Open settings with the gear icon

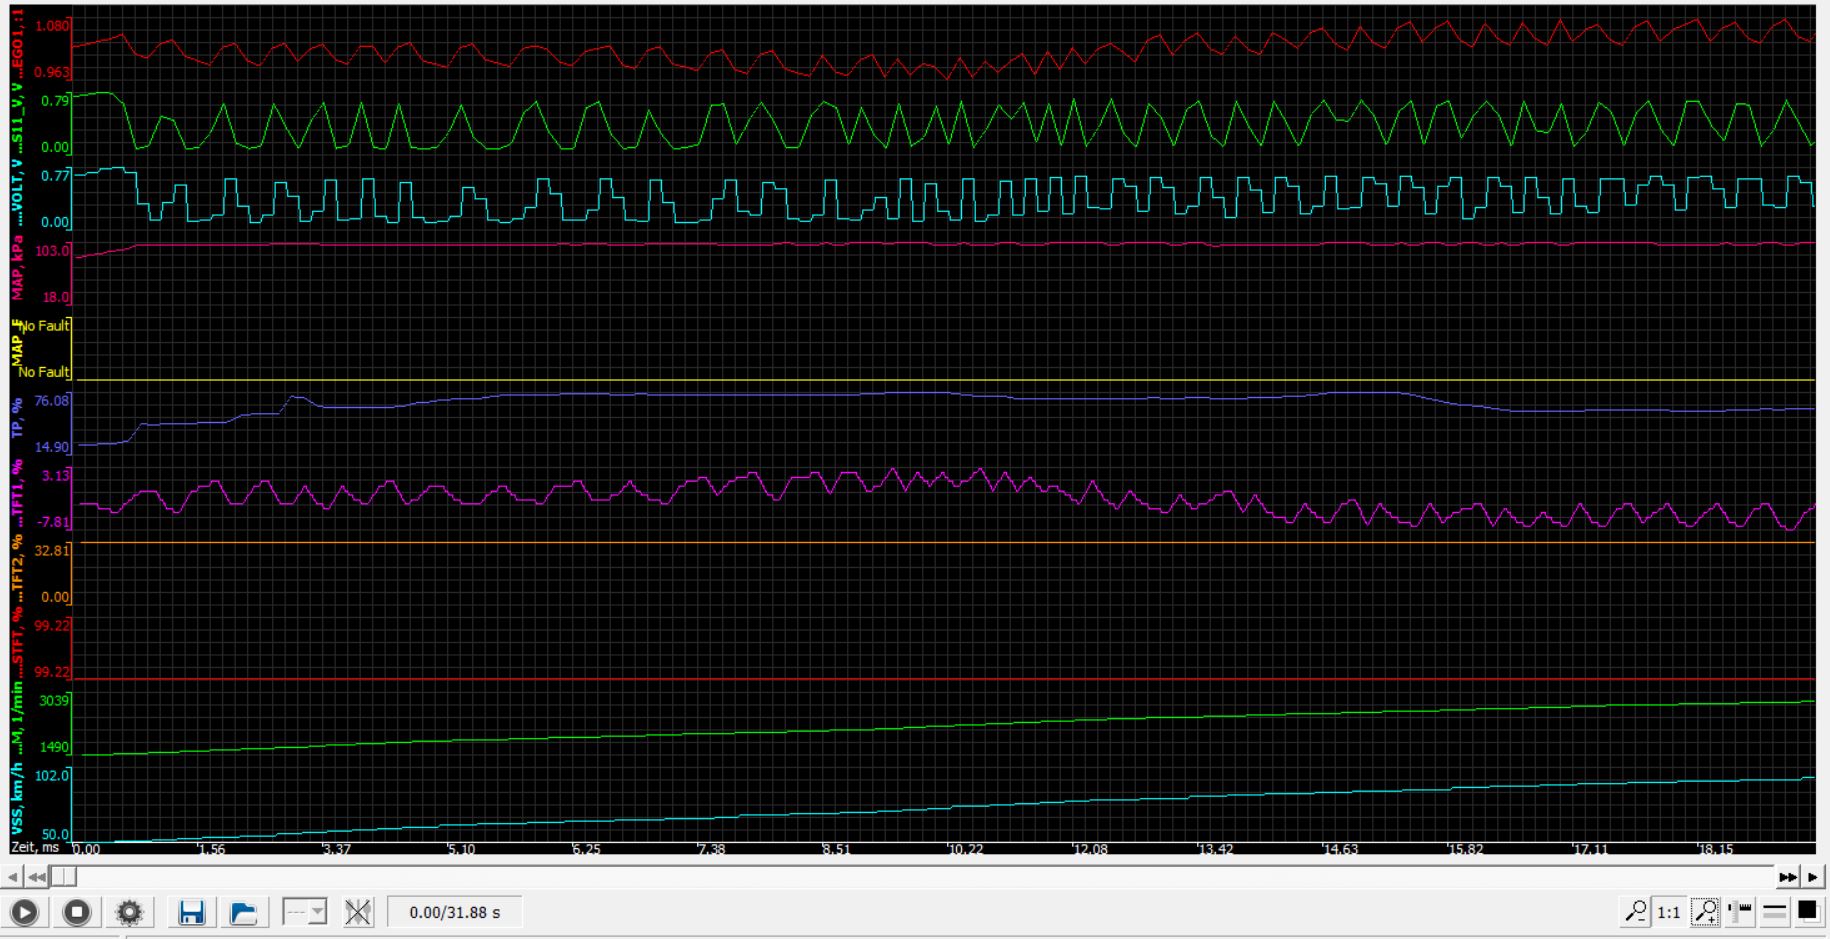(x=130, y=912)
